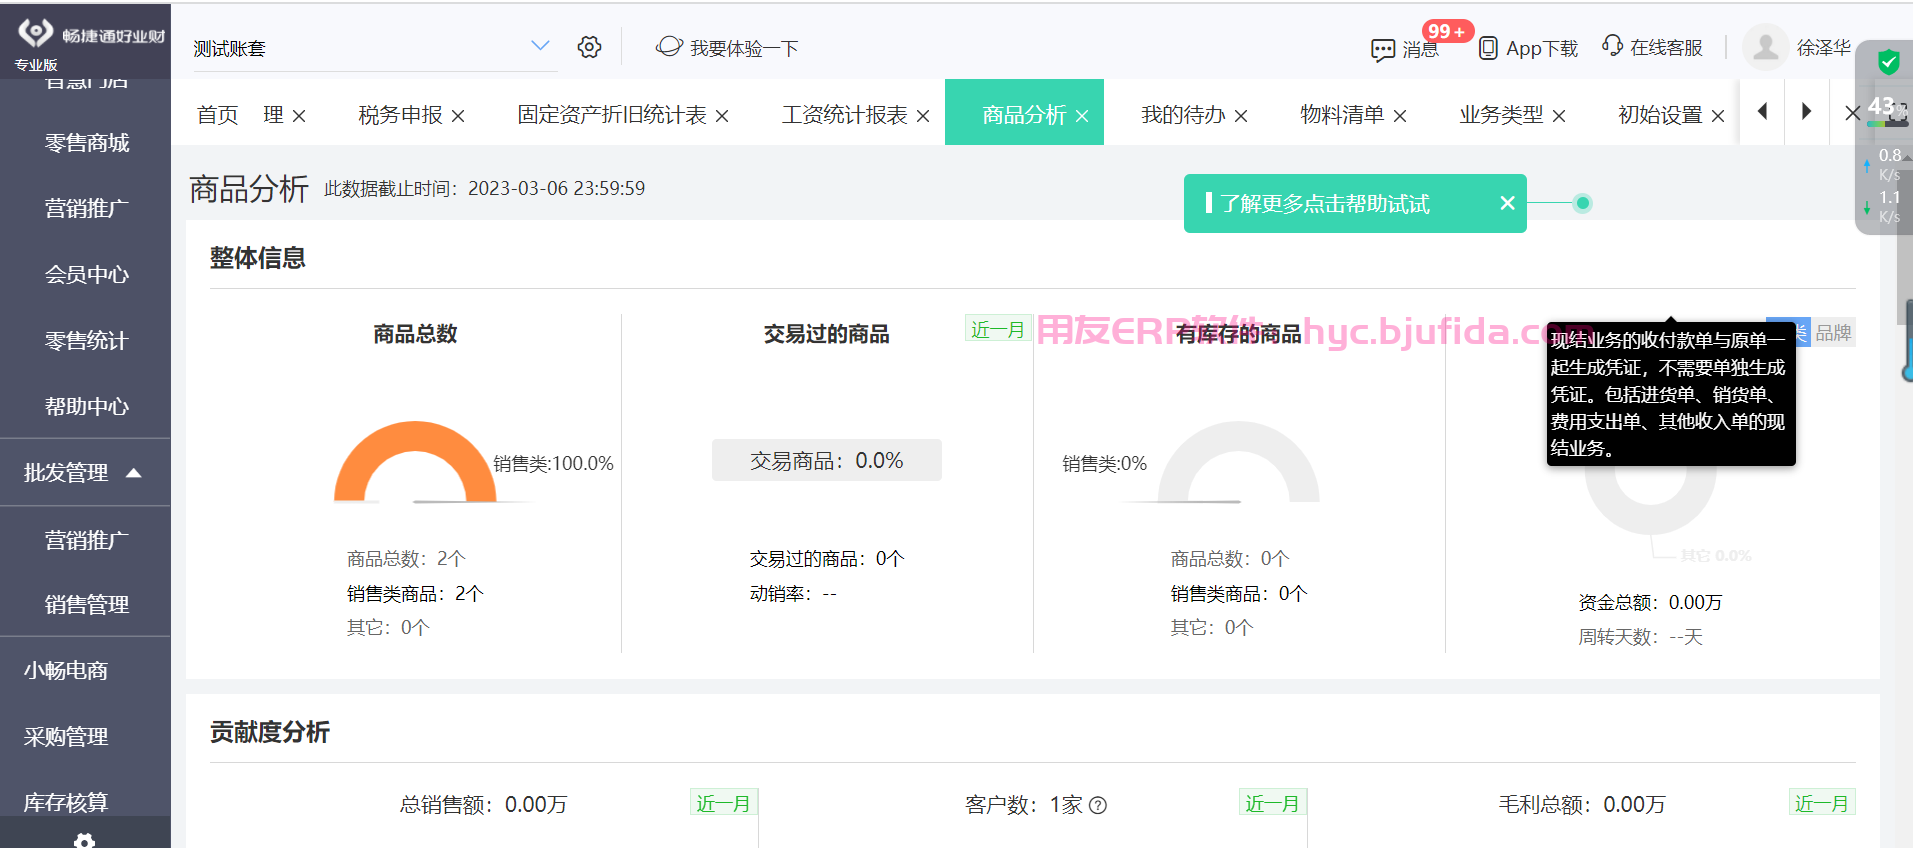The height and width of the screenshot is (848, 1913).
Task: Switch to the 业务类型 tab
Action: coord(1501,115)
